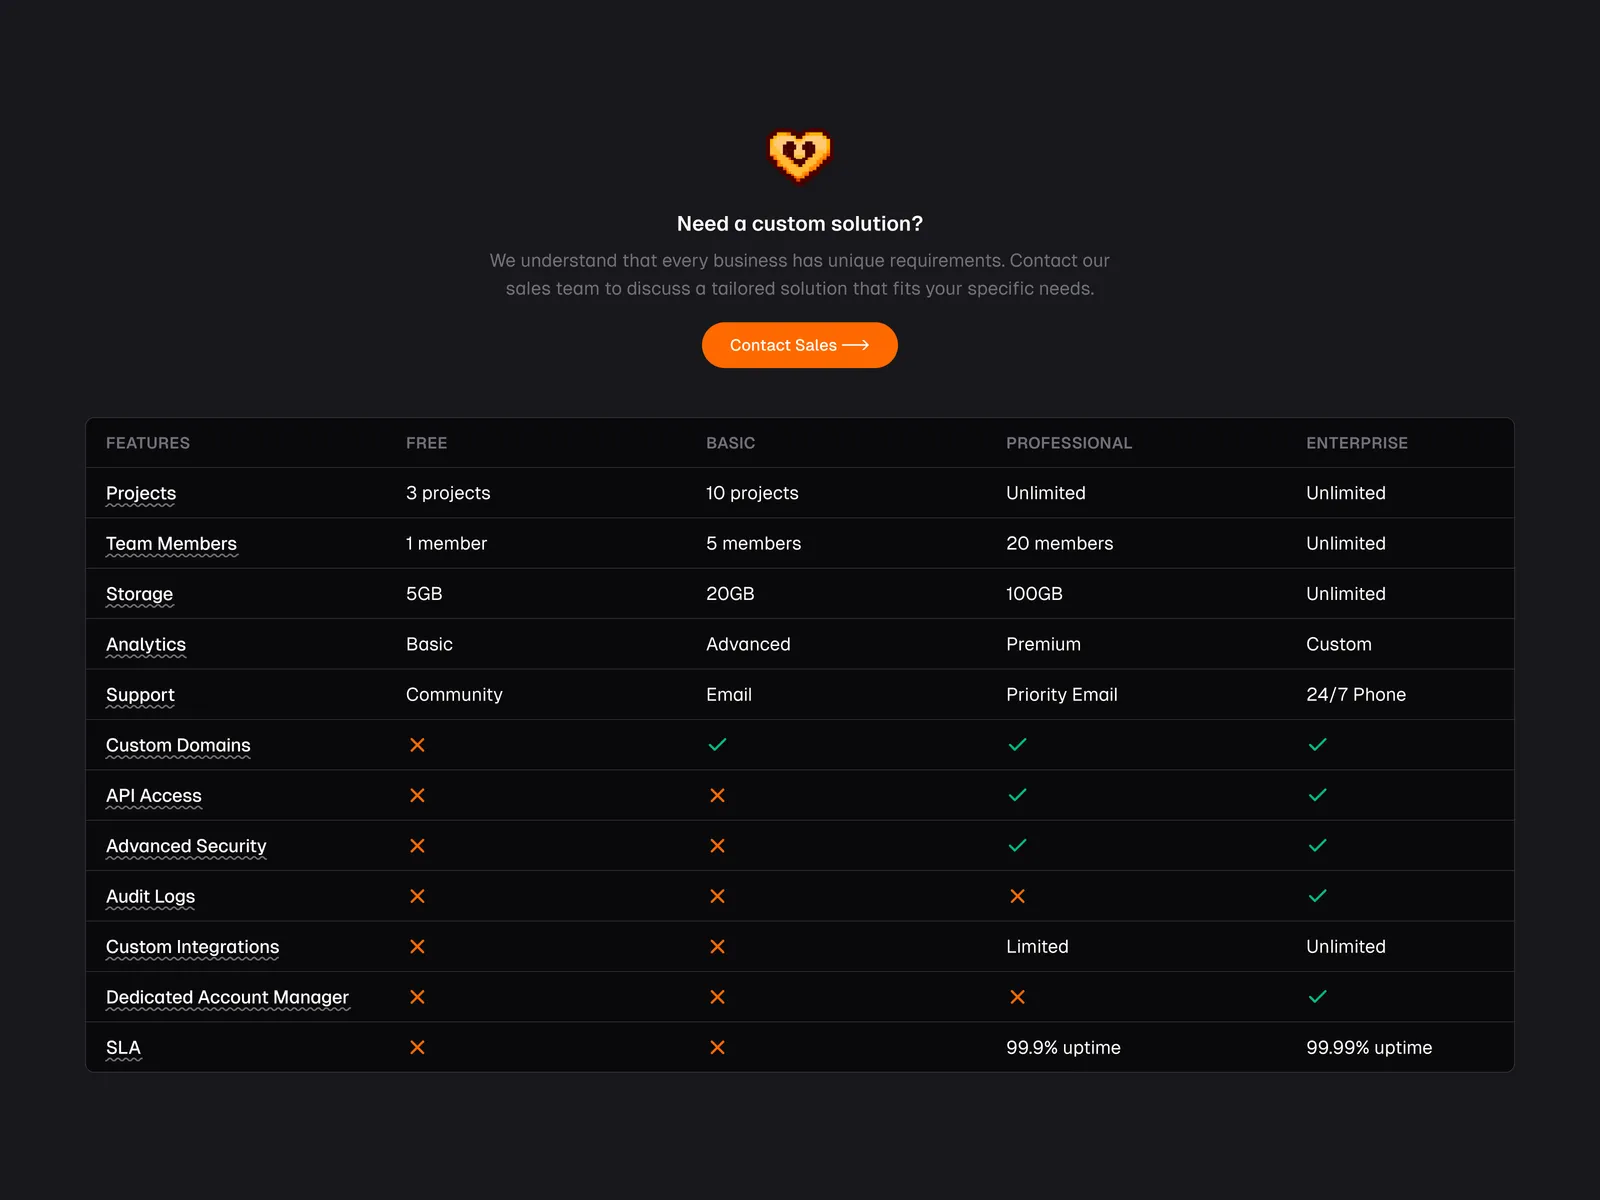Click the Analytics feature label
Viewport: 1600px width, 1200px height.
tap(146, 644)
